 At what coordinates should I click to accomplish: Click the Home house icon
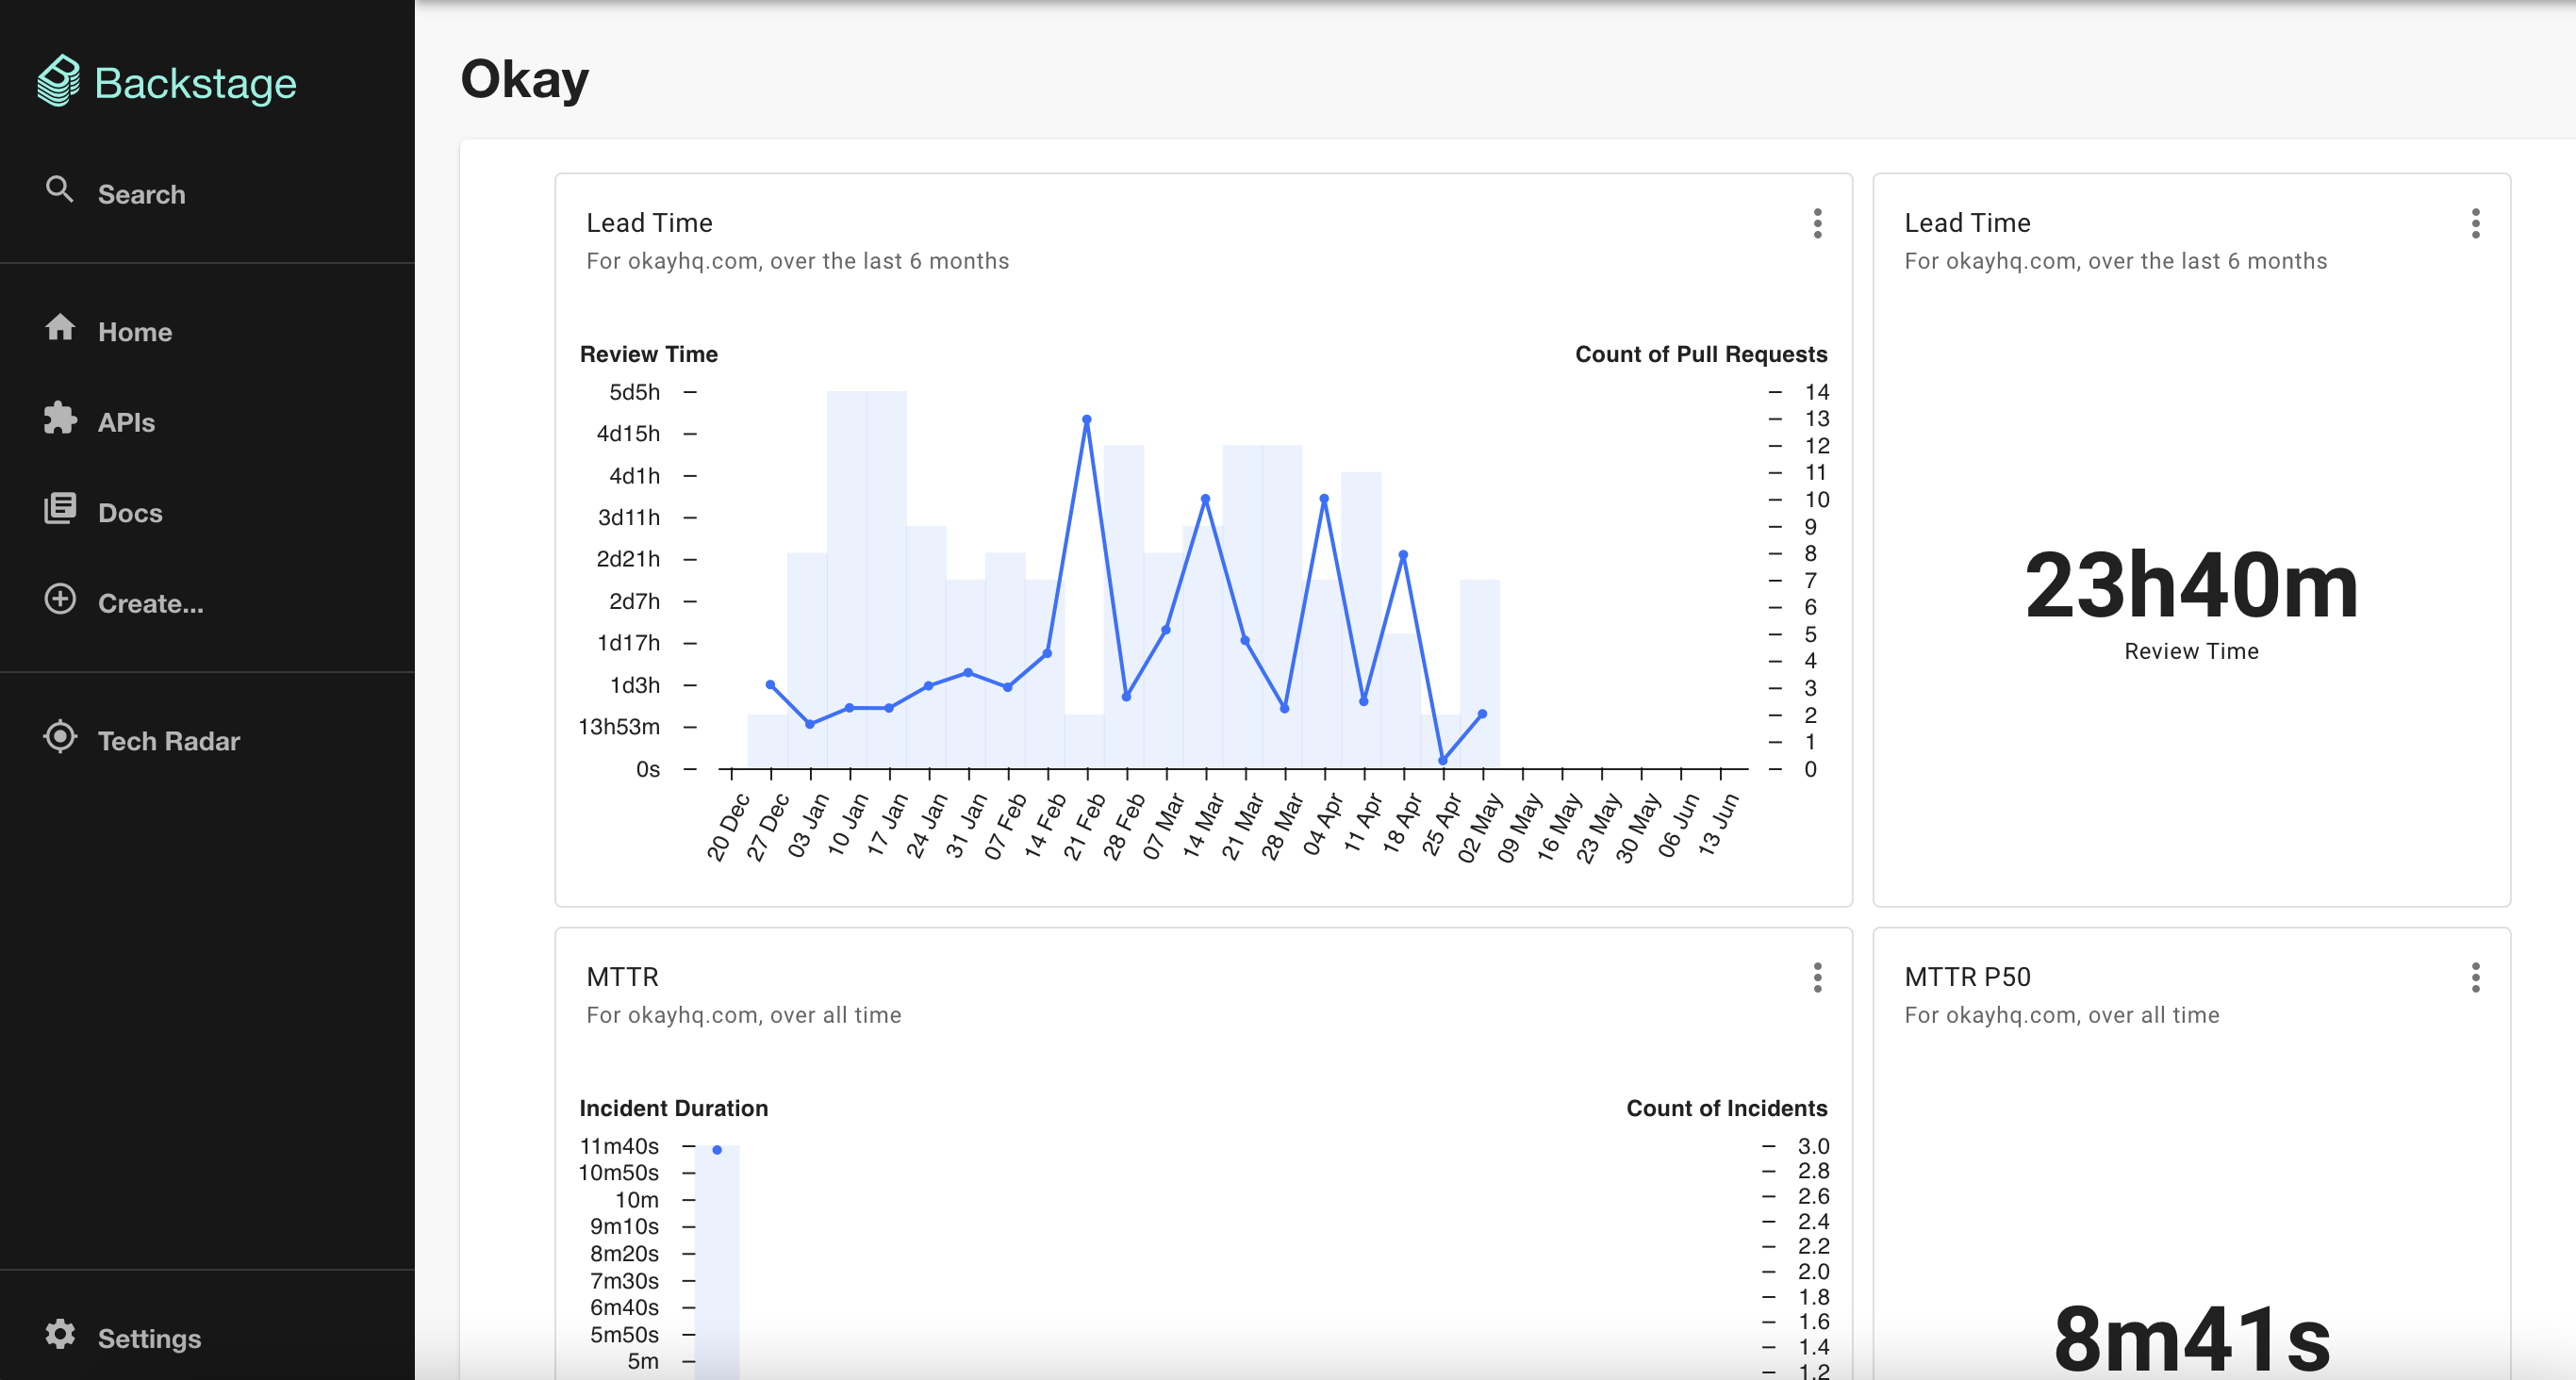point(60,327)
